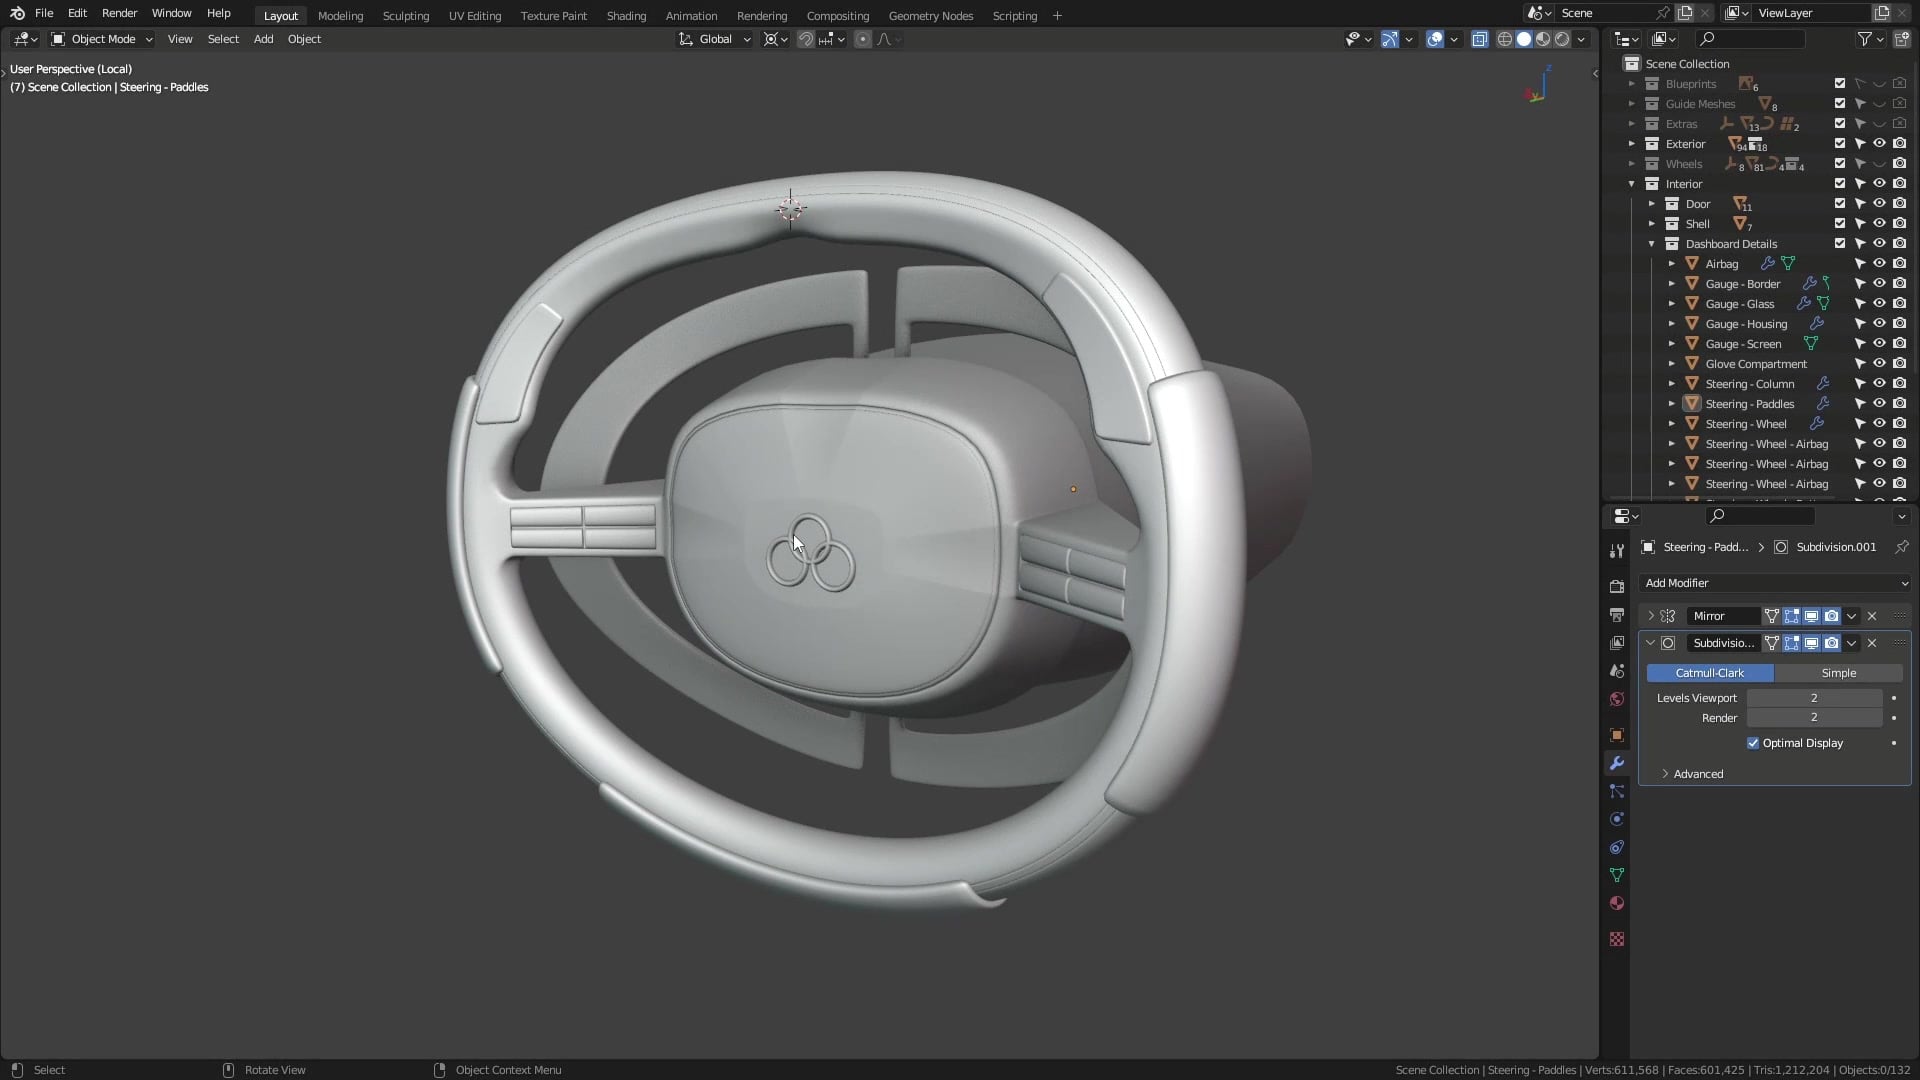The width and height of the screenshot is (1920, 1080).
Task: Click the outliner search field
Action: click(x=1750, y=39)
